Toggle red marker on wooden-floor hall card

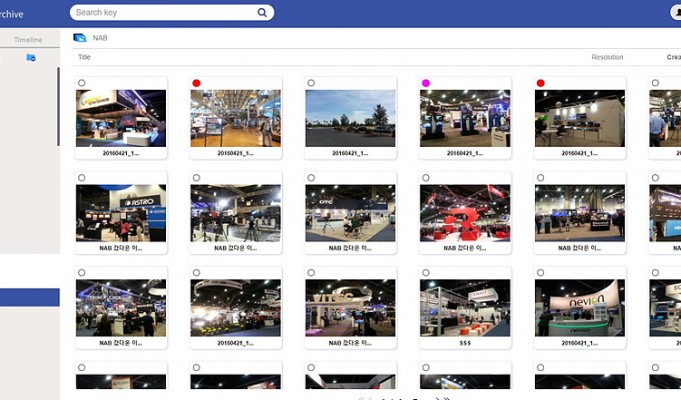pos(196,83)
